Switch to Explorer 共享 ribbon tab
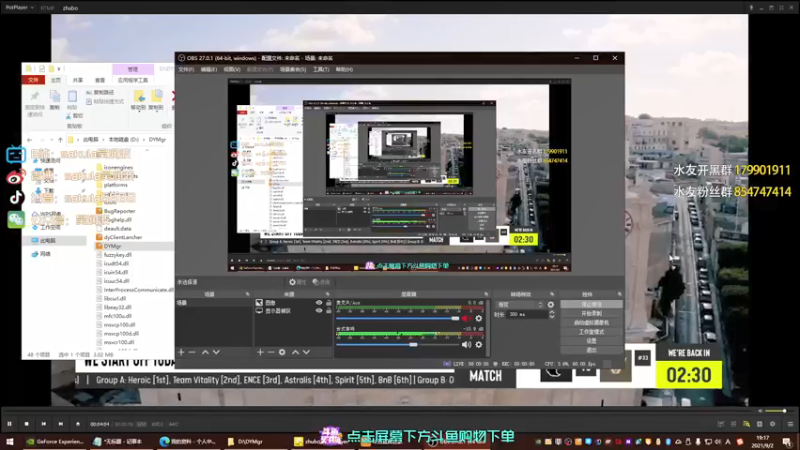Screen dimensions: 800x450 (78, 80)
